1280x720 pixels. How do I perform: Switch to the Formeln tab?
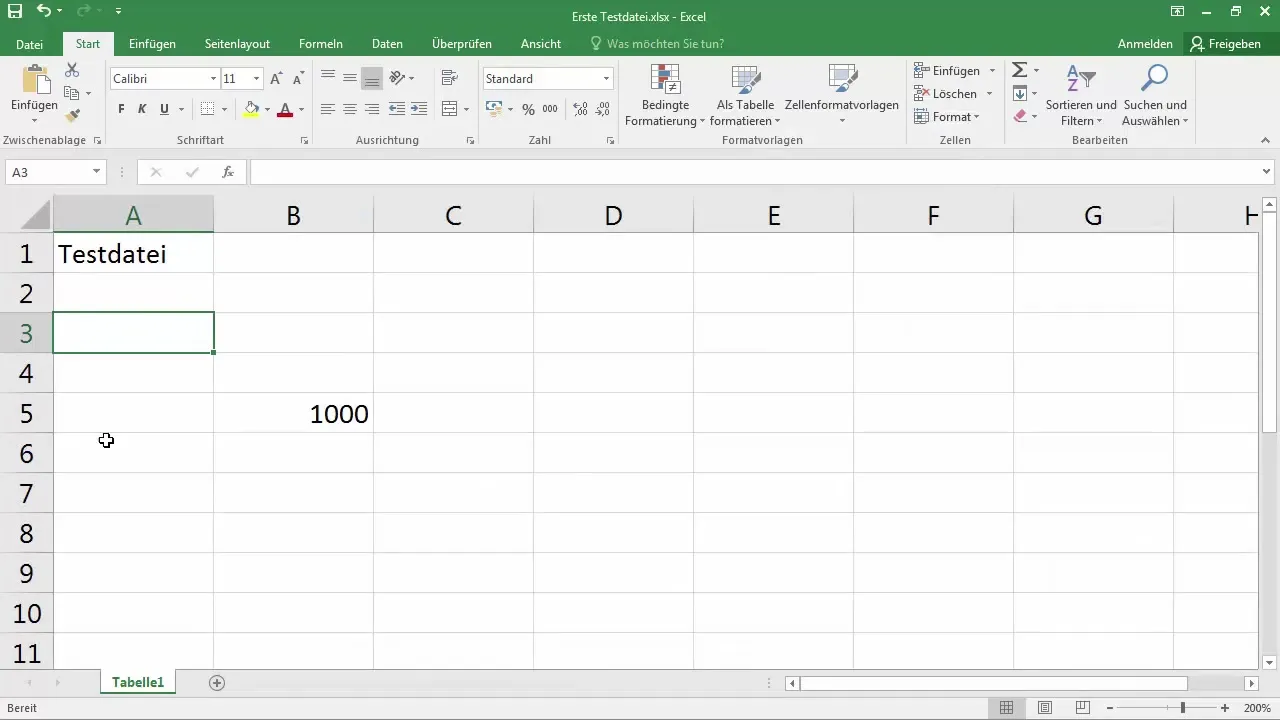pos(321,44)
